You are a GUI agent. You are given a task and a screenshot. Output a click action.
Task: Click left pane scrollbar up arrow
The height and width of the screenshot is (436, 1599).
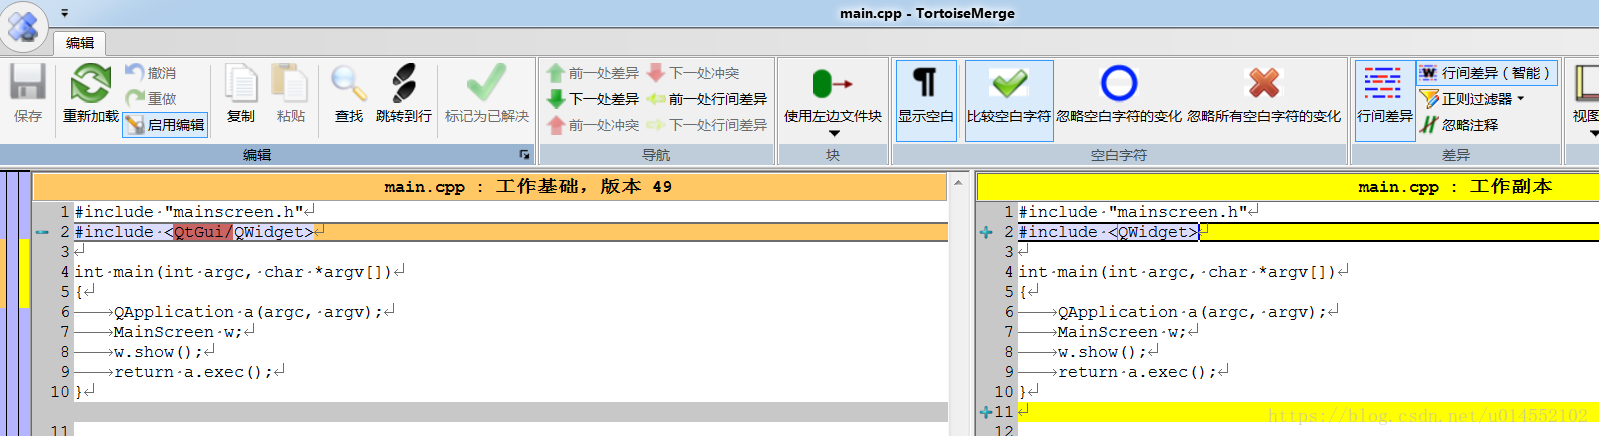coord(958,182)
